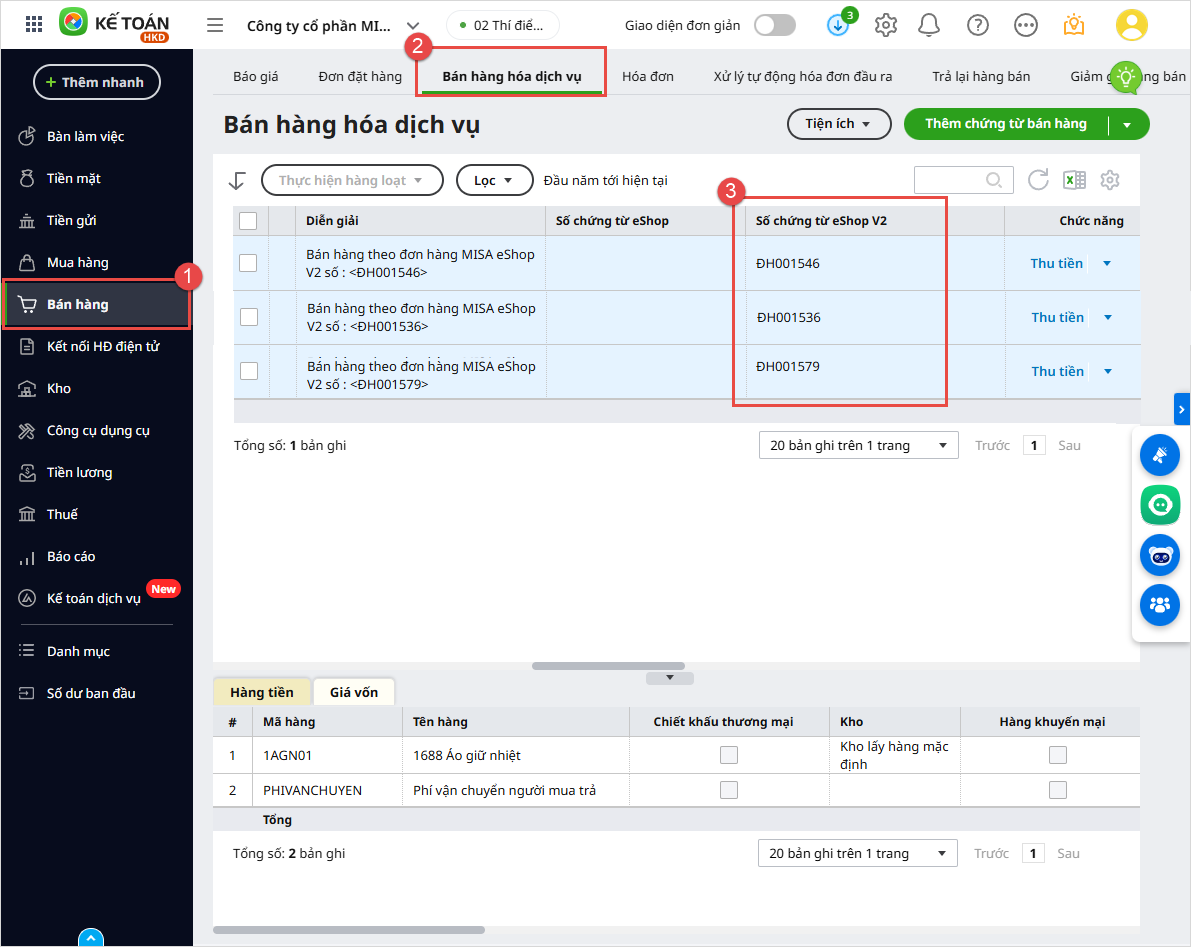Tick the select-all header checkbox
The width and height of the screenshot is (1191, 947).
pyautogui.click(x=248, y=221)
